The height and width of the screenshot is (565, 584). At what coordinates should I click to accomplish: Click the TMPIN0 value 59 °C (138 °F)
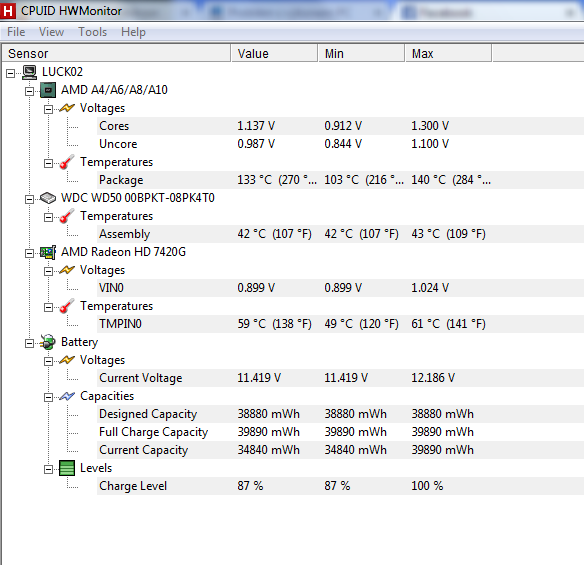pos(274,324)
